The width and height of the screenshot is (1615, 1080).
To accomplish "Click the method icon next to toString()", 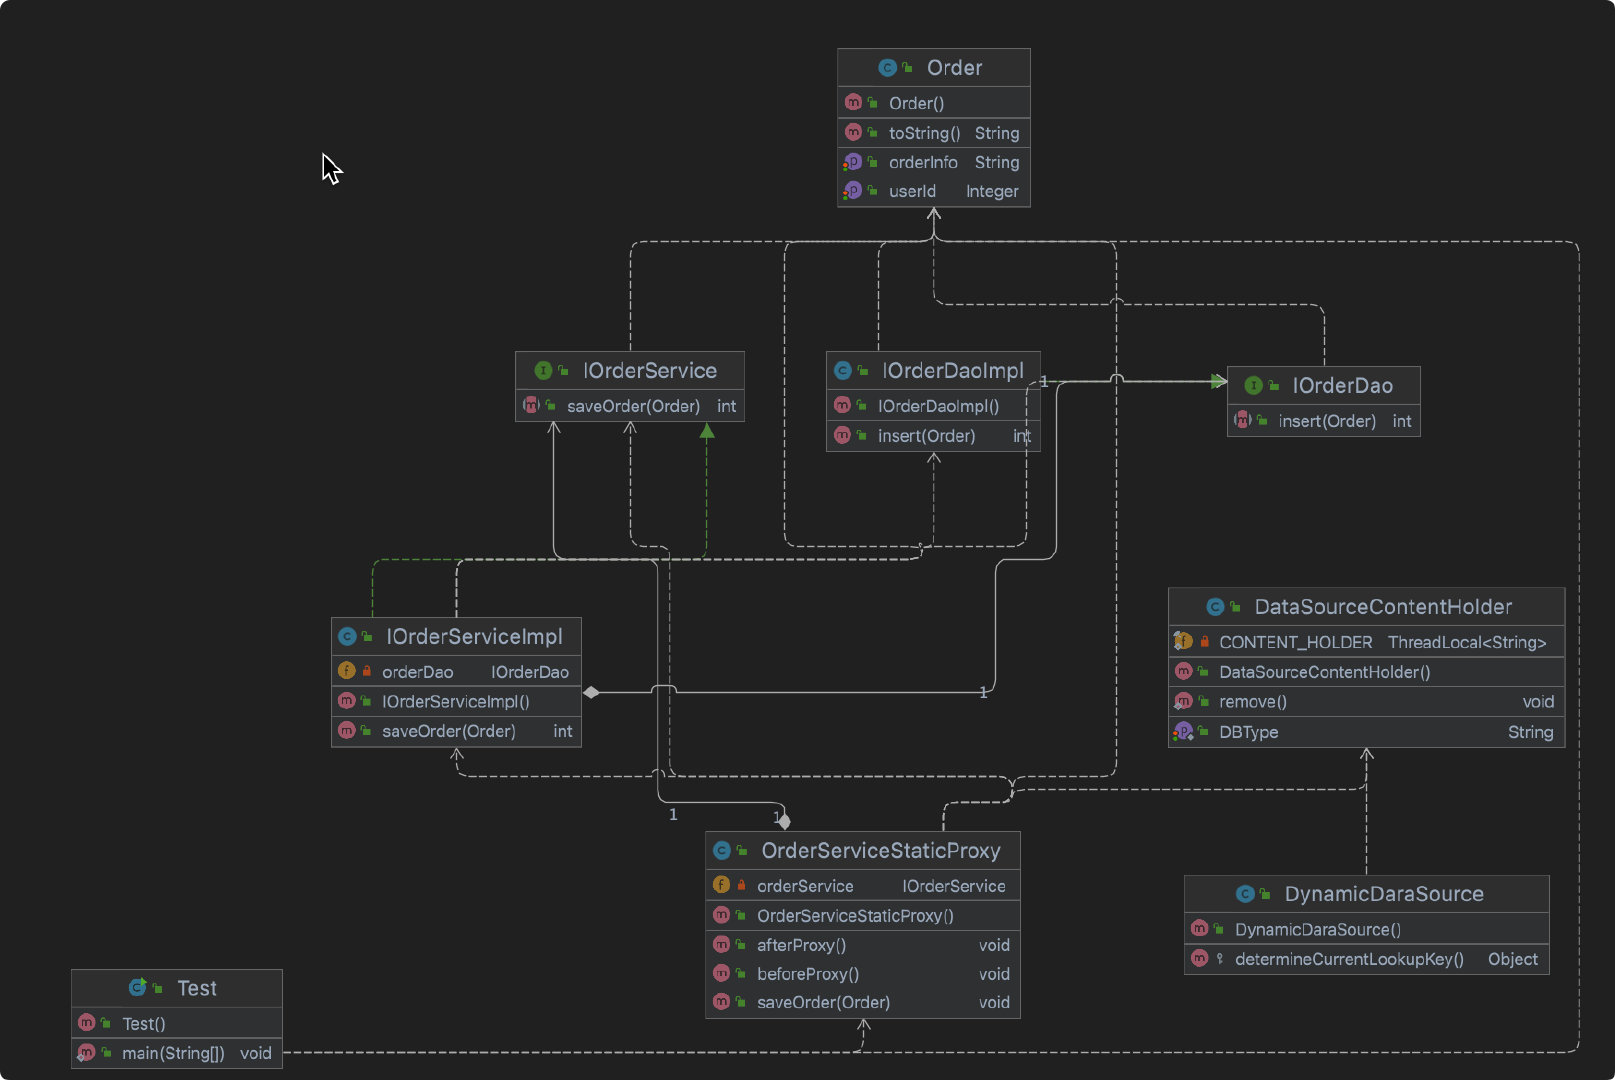I will coord(853,133).
